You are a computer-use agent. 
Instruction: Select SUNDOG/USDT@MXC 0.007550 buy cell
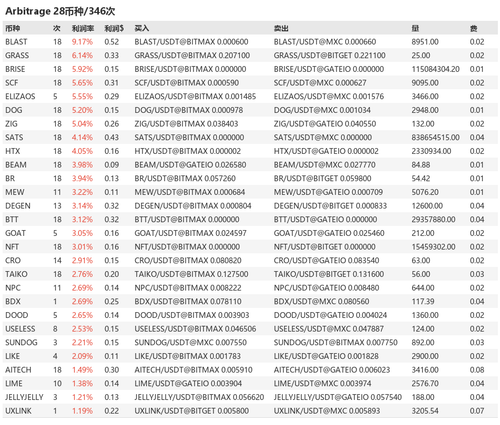point(191,343)
